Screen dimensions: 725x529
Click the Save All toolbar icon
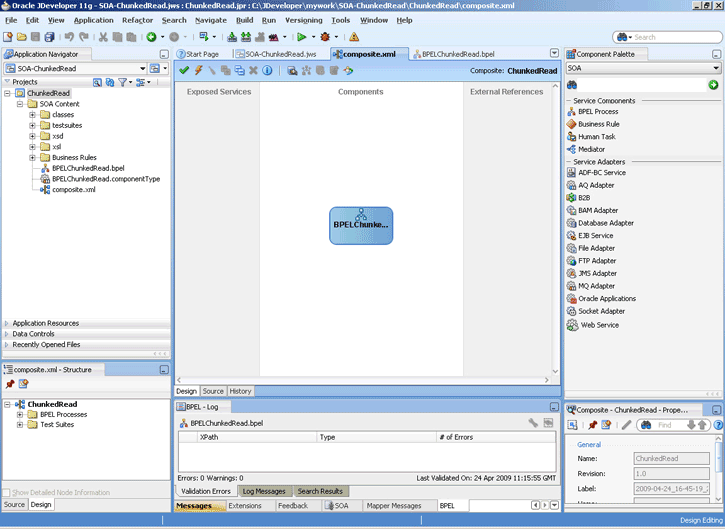point(48,37)
